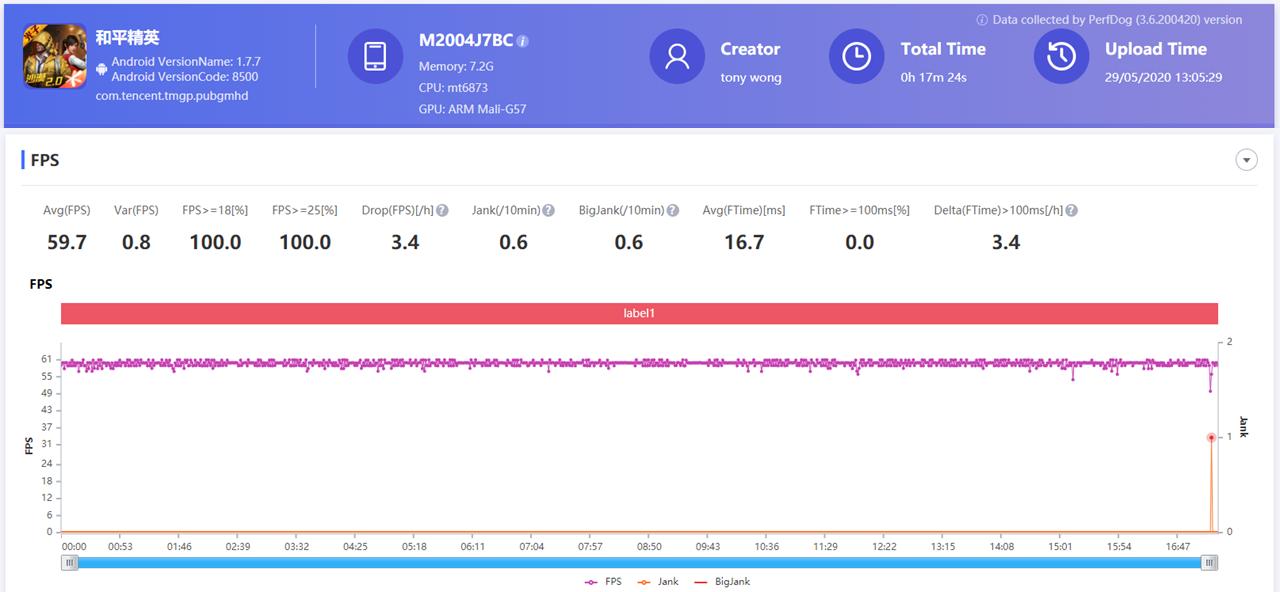Click the Avg(FTime)[ms] value 16.7
Screen dimensions: 1280x592
pos(744,242)
